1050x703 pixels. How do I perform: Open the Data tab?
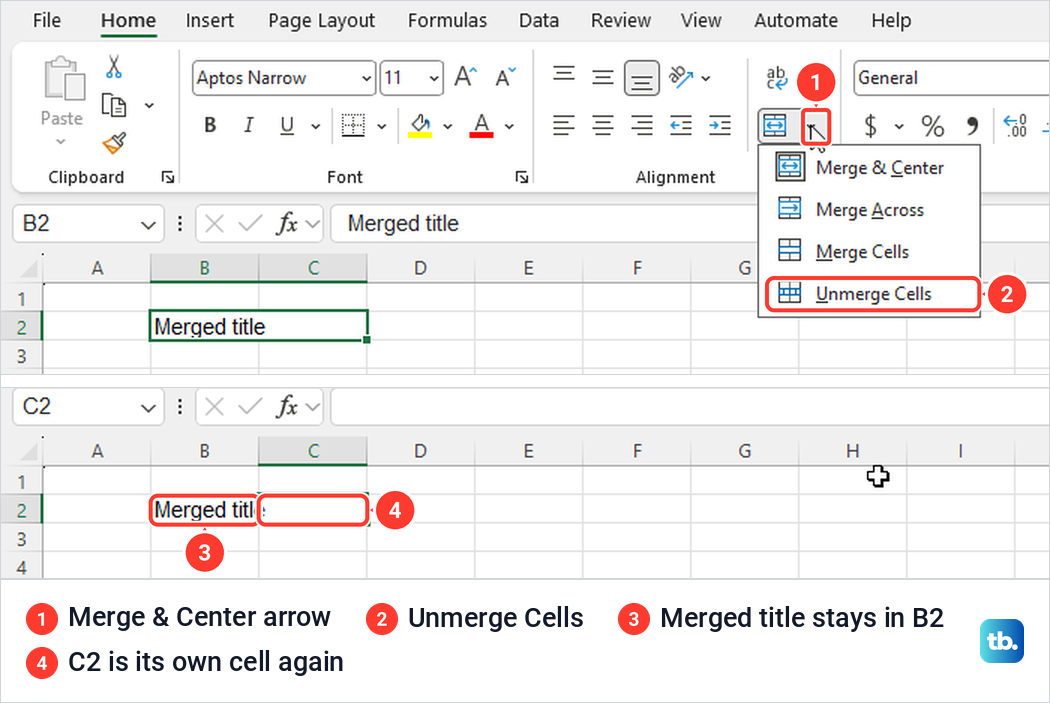[x=539, y=20]
